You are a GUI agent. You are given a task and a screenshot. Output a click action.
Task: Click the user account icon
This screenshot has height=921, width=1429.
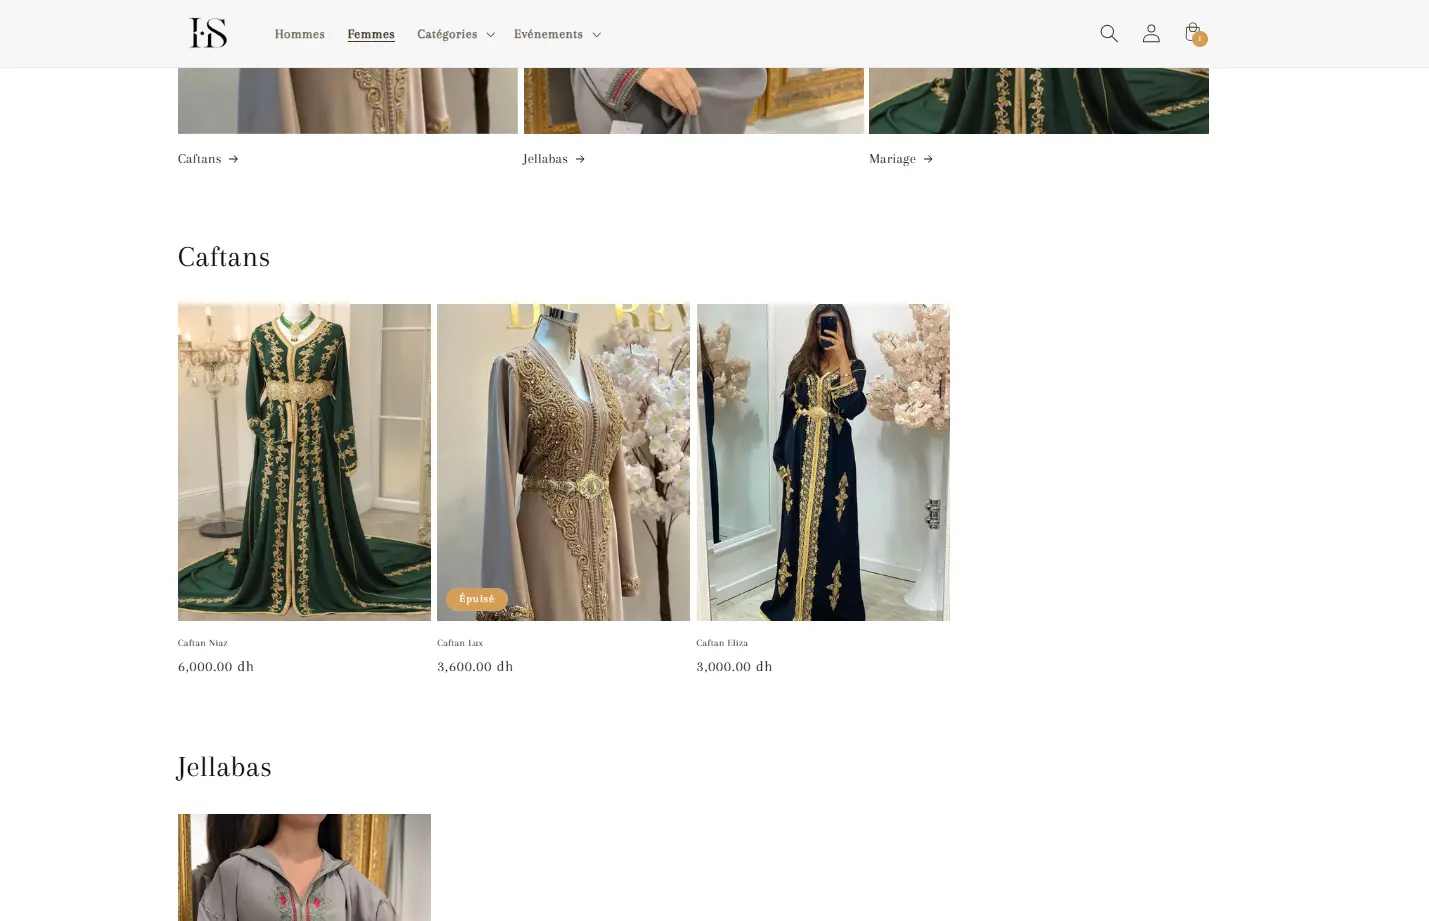[1151, 33]
